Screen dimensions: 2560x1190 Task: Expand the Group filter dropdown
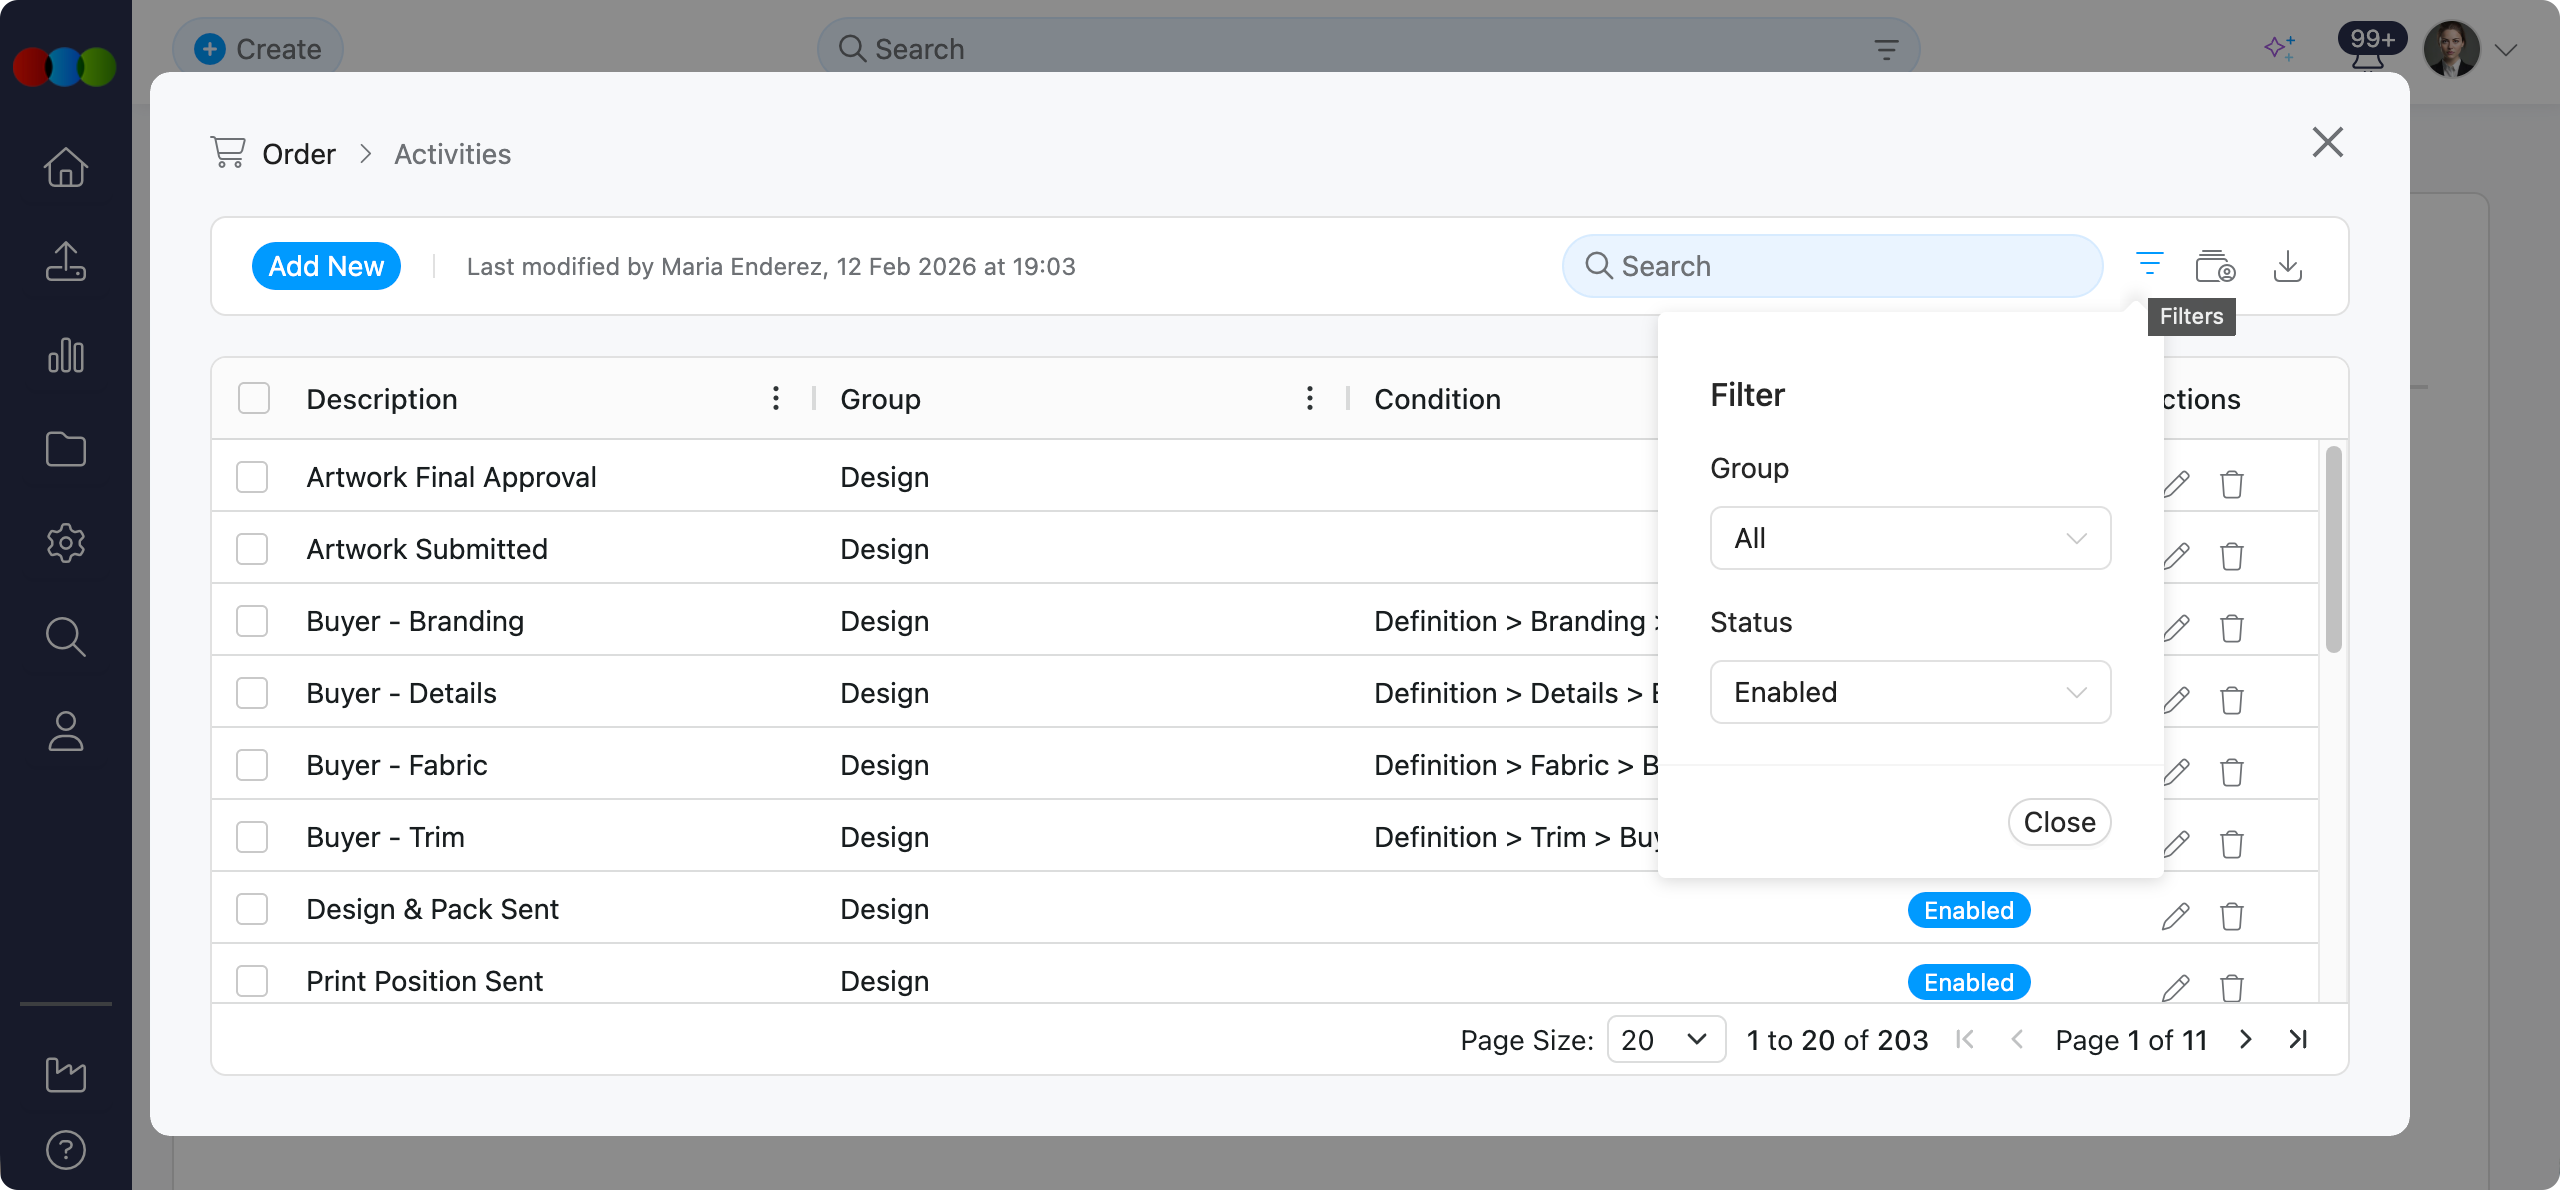tap(1910, 538)
